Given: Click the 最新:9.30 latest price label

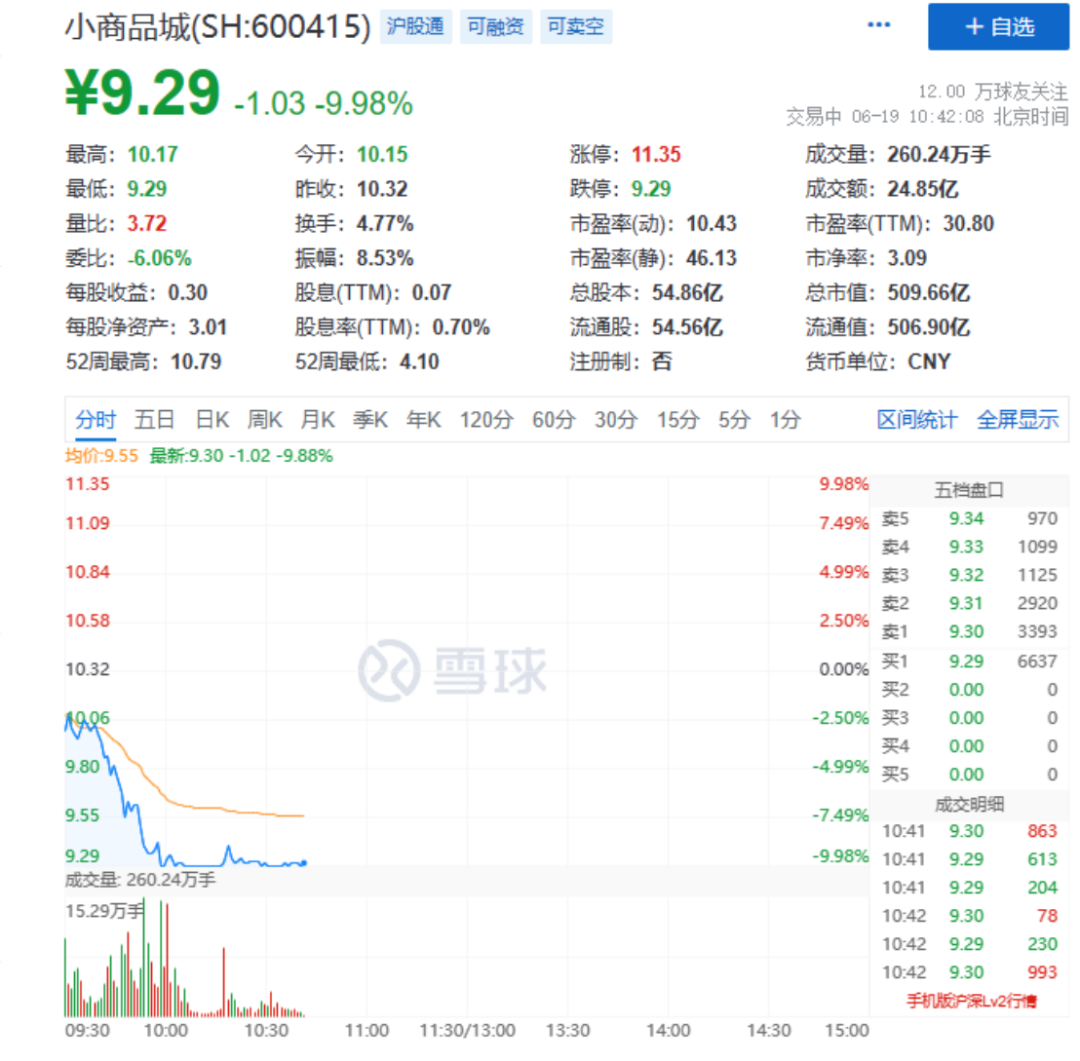Looking at the screenshot, I should 240,456.
